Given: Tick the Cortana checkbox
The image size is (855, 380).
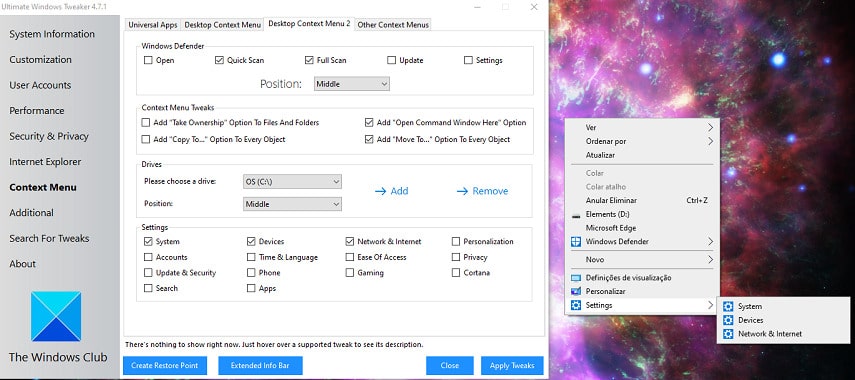Looking at the screenshot, I should coord(456,273).
